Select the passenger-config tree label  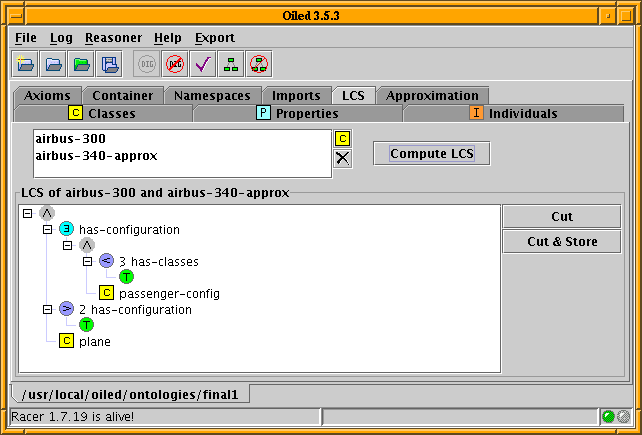(x=169, y=294)
